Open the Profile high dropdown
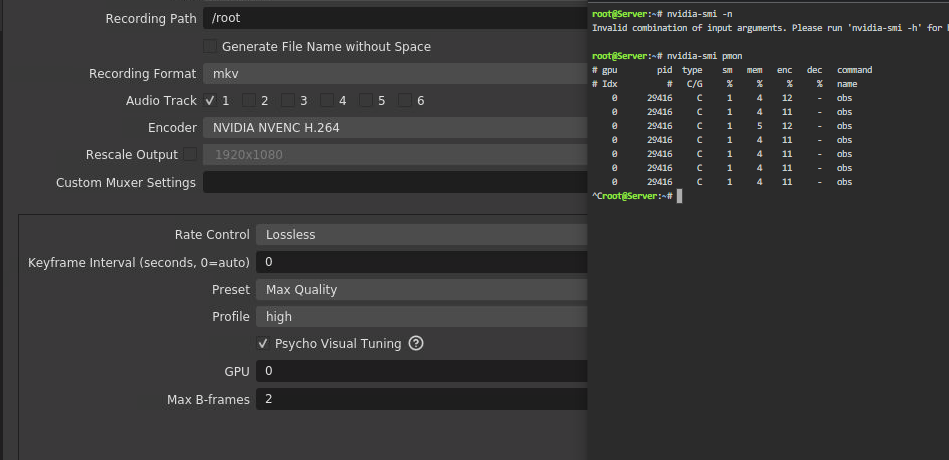This screenshot has height=460, width=949. pyautogui.click(x=422, y=317)
